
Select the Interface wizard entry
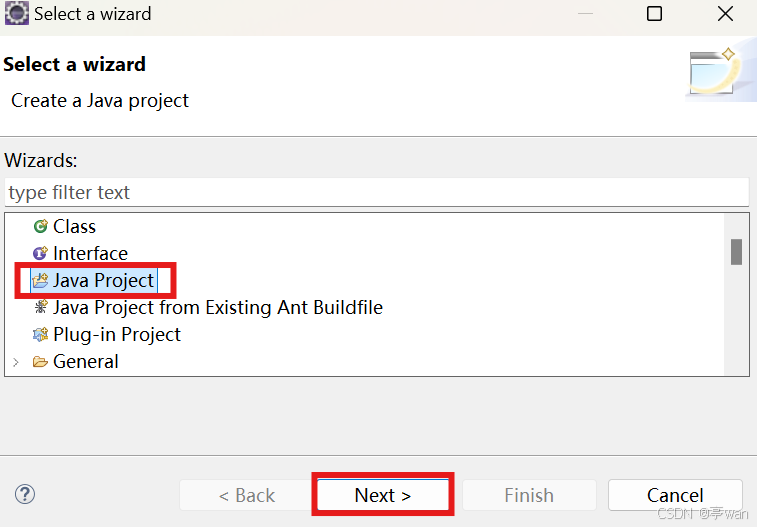[x=90, y=253]
